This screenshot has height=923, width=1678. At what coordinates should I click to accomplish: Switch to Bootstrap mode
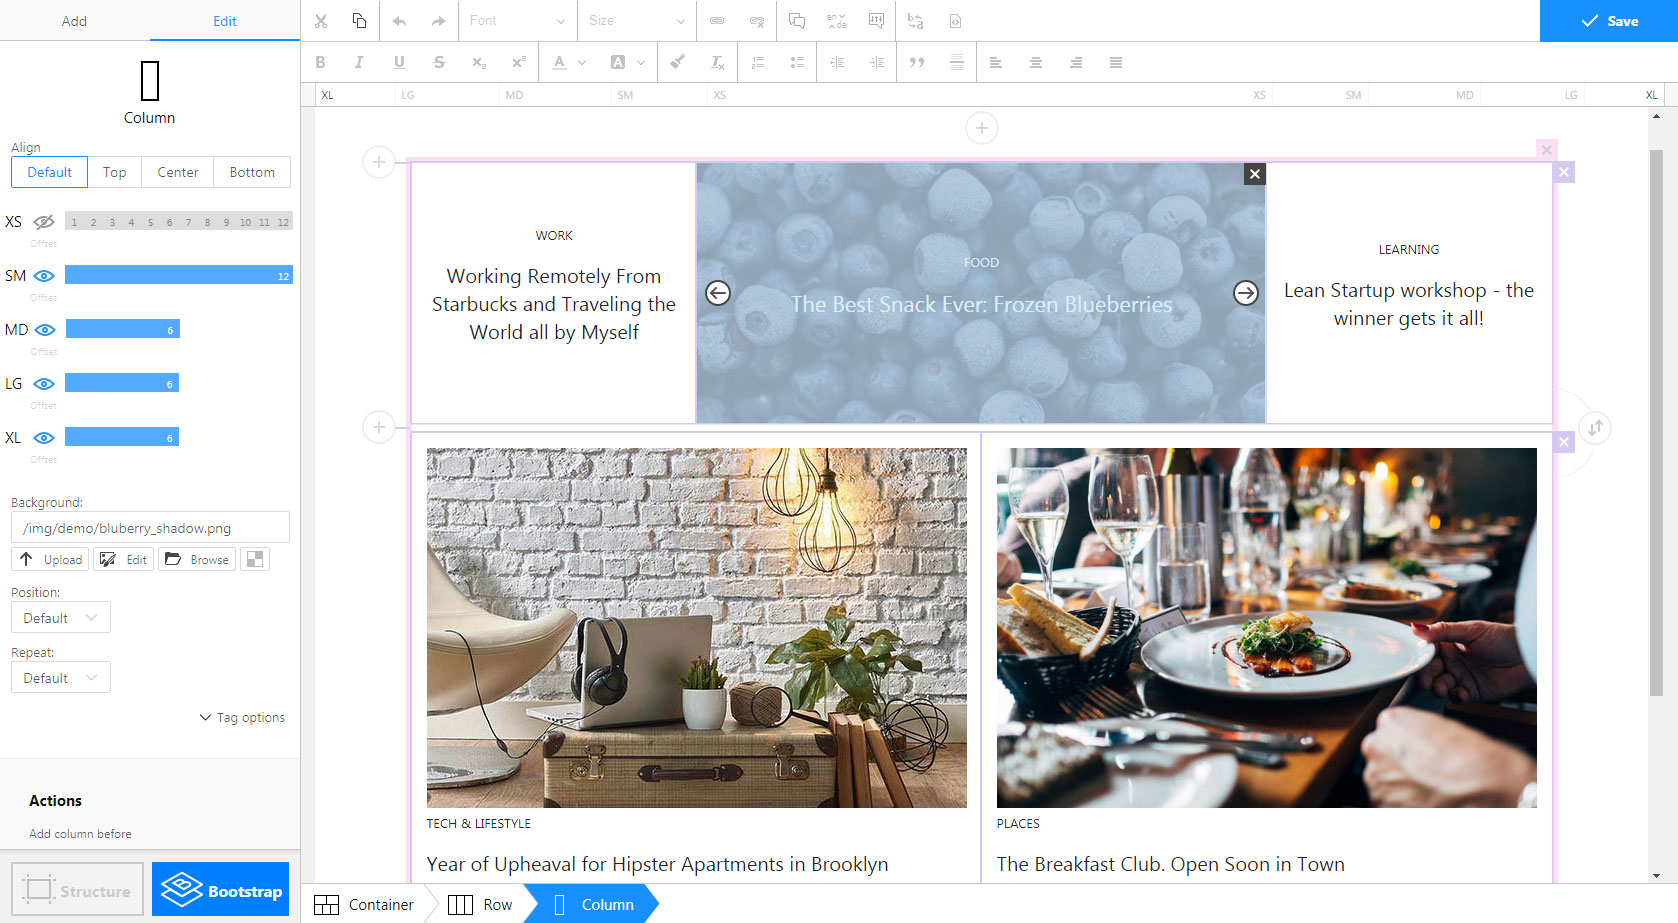coord(221,890)
